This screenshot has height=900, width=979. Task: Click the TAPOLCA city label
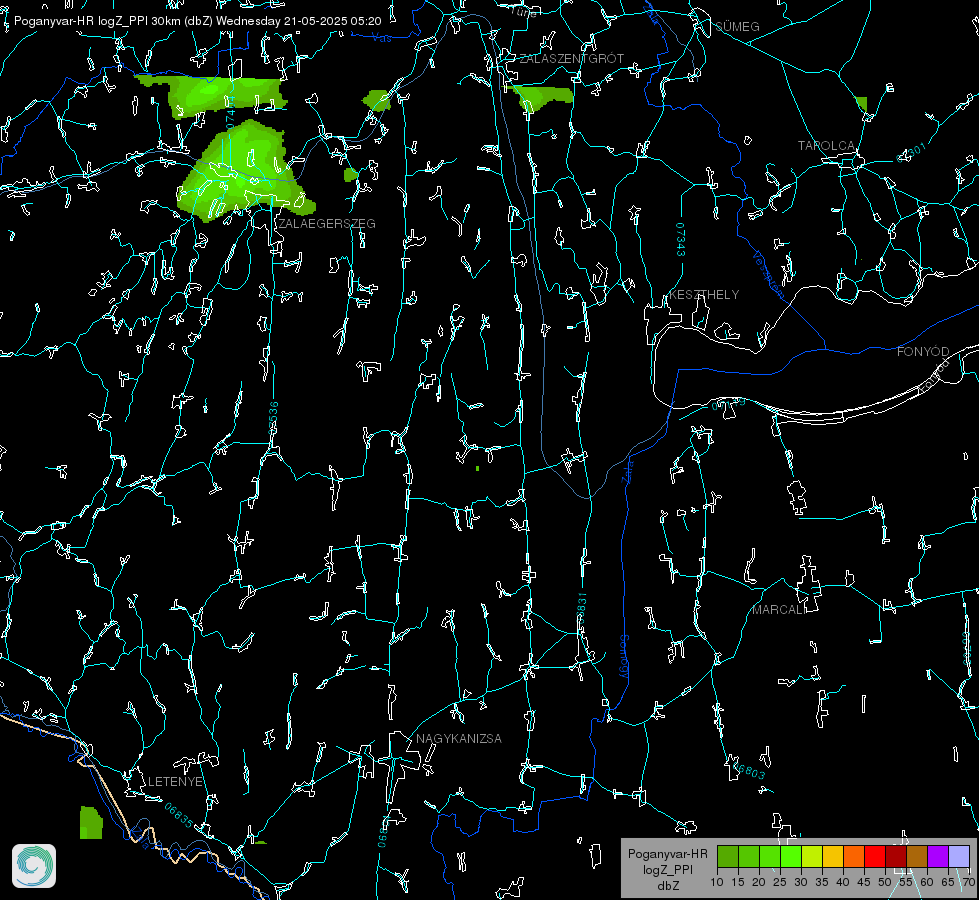click(826, 146)
